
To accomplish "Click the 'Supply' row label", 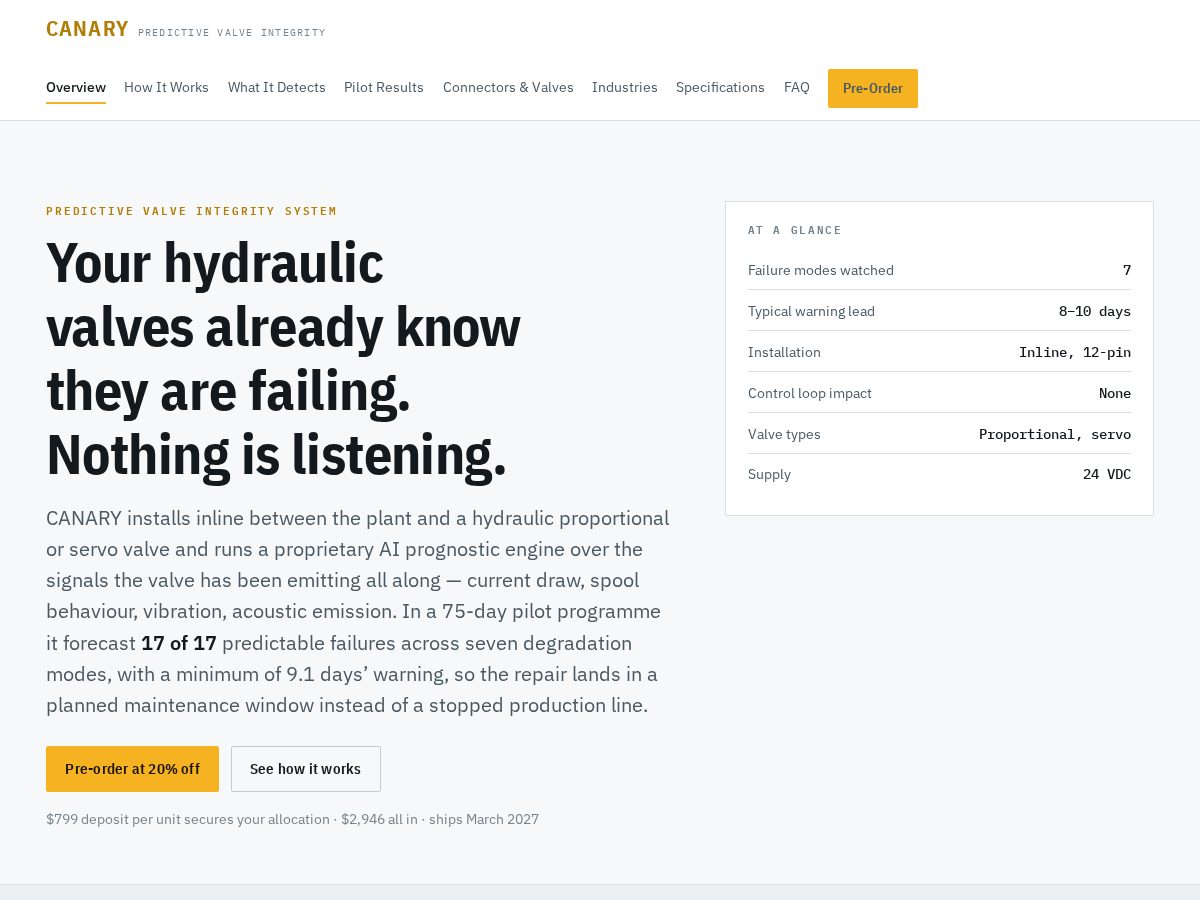I will click(x=769, y=474).
